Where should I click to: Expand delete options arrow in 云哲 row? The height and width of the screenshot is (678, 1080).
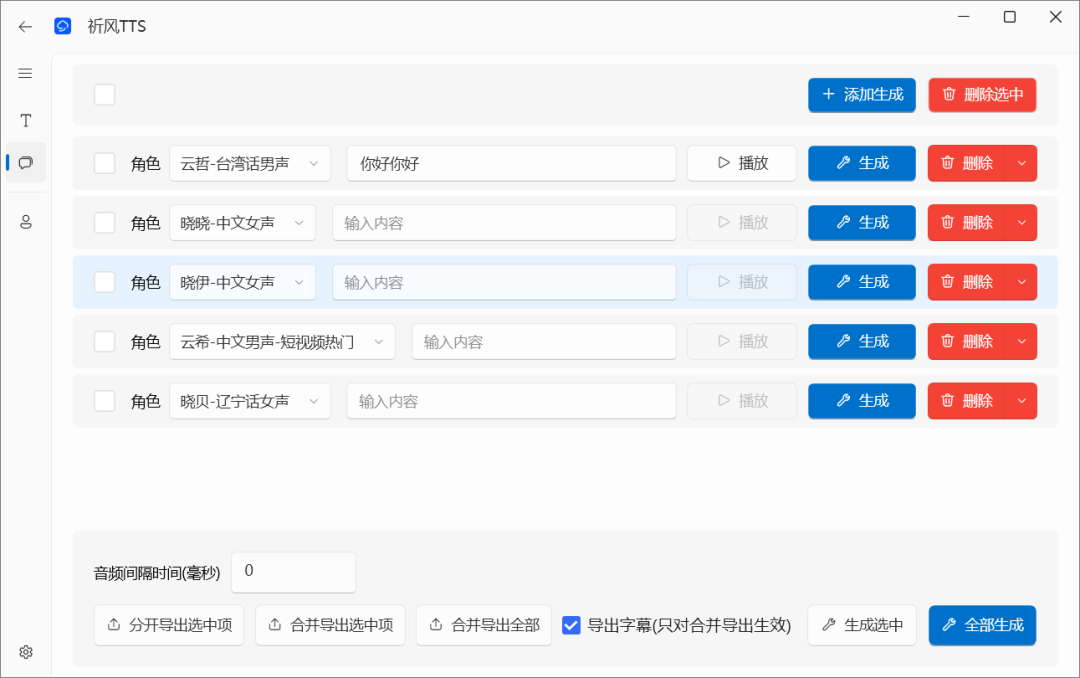[1021, 163]
